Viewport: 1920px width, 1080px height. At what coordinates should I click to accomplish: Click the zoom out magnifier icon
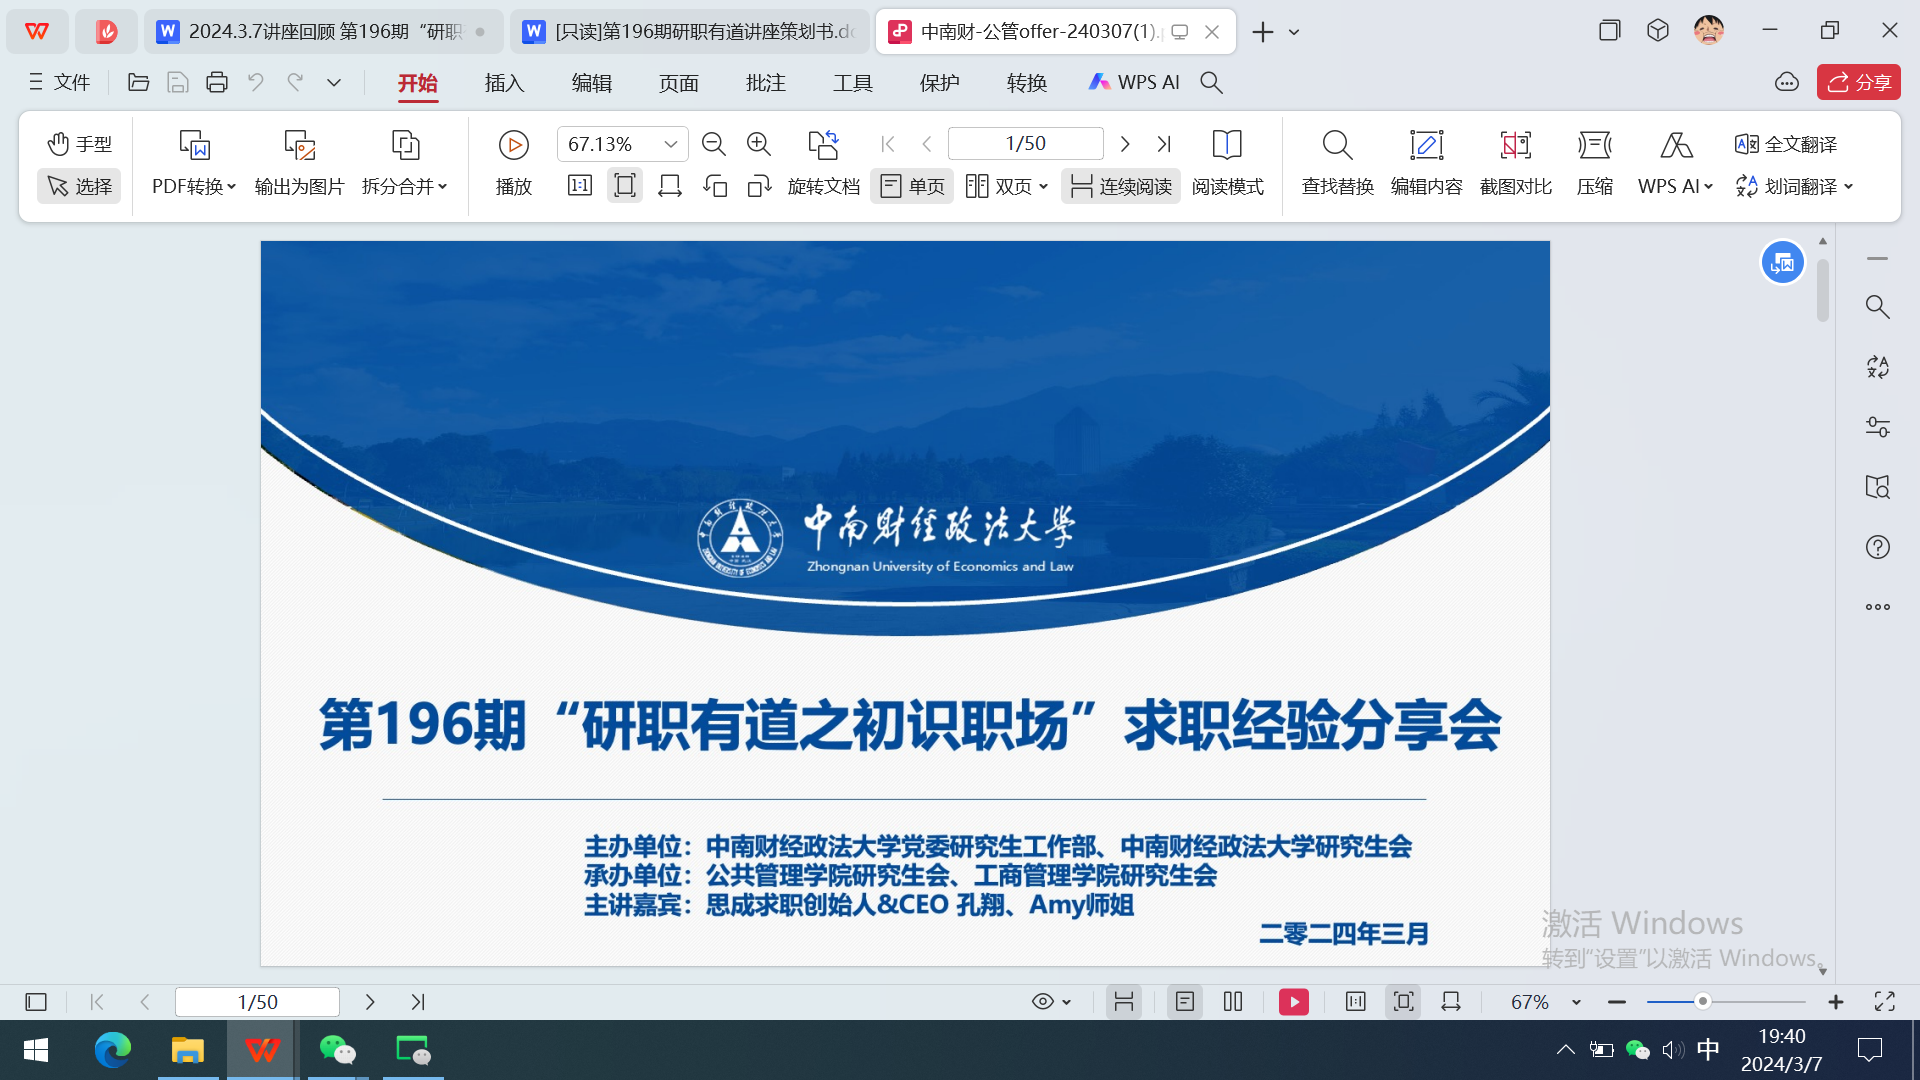coord(713,144)
